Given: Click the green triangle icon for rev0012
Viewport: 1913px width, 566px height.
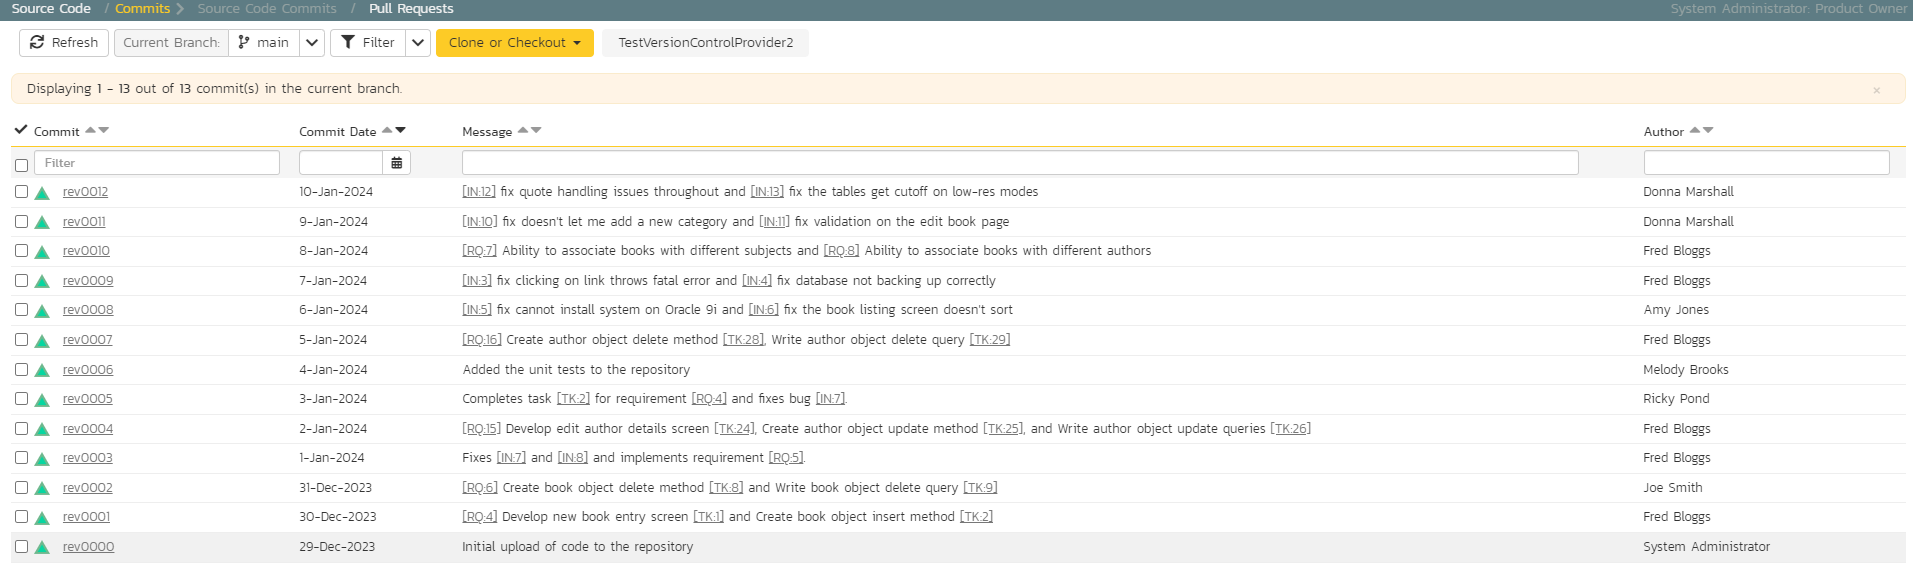Looking at the screenshot, I should pyautogui.click(x=42, y=193).
